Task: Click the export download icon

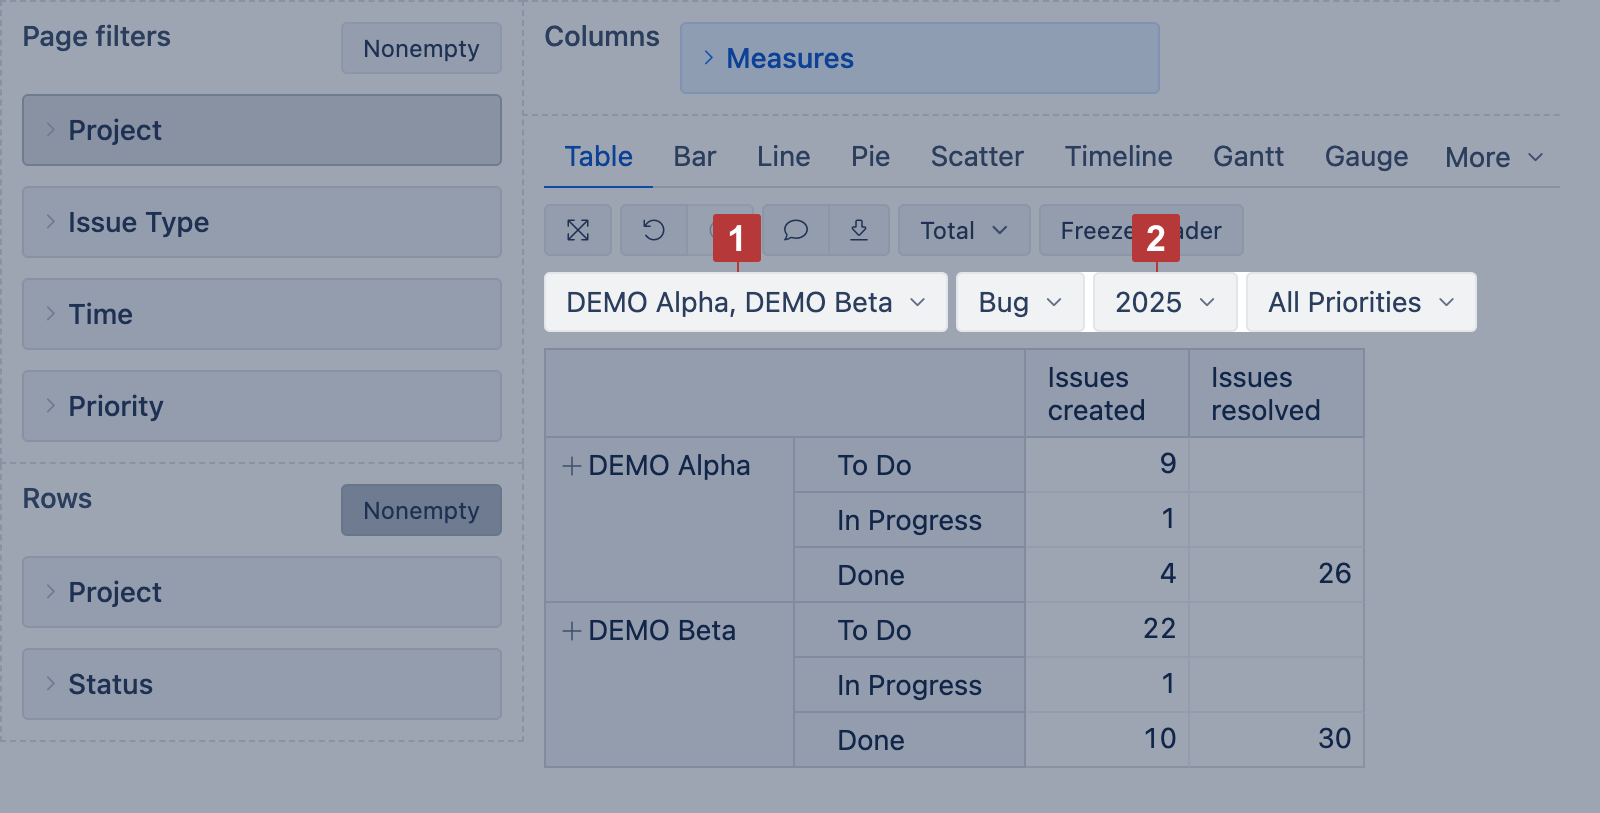Action: 859,231
